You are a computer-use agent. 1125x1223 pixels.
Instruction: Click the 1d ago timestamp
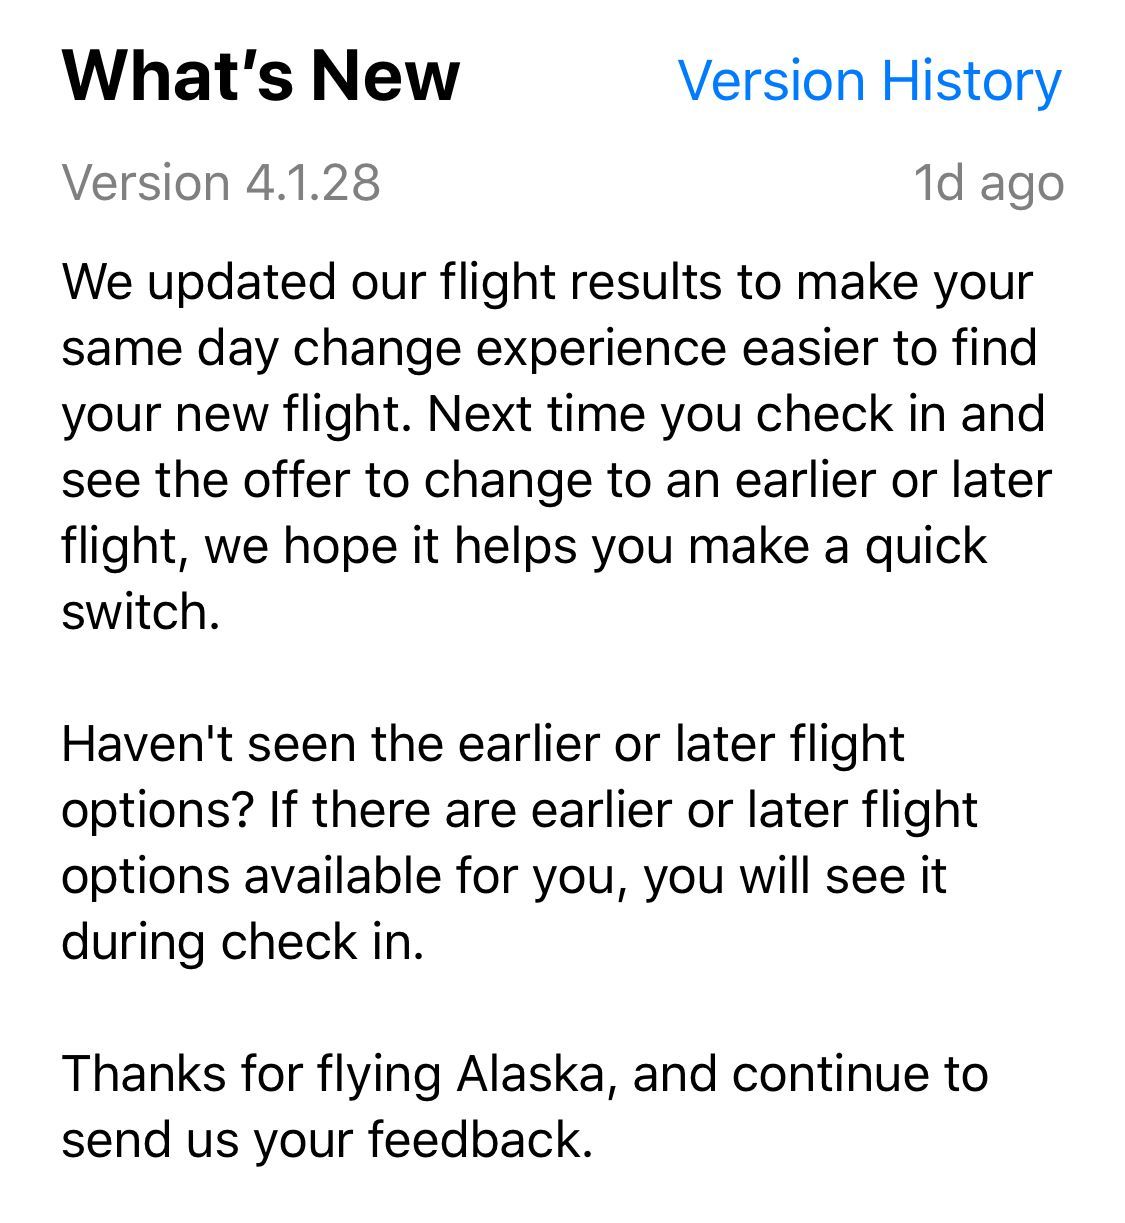[x=988, y=183]
